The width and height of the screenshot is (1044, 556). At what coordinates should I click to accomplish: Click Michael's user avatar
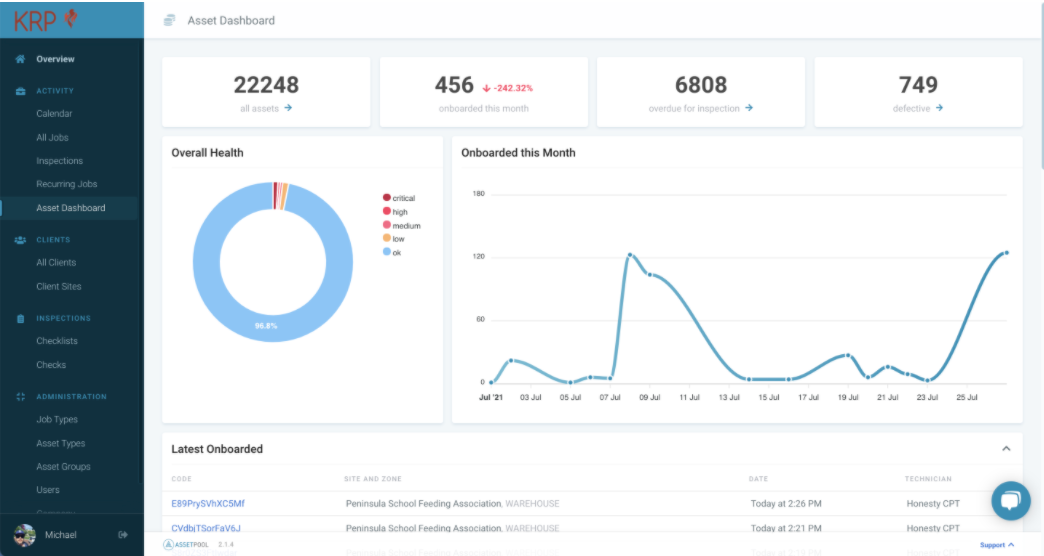pyautogui.click(x=25, y=535)
